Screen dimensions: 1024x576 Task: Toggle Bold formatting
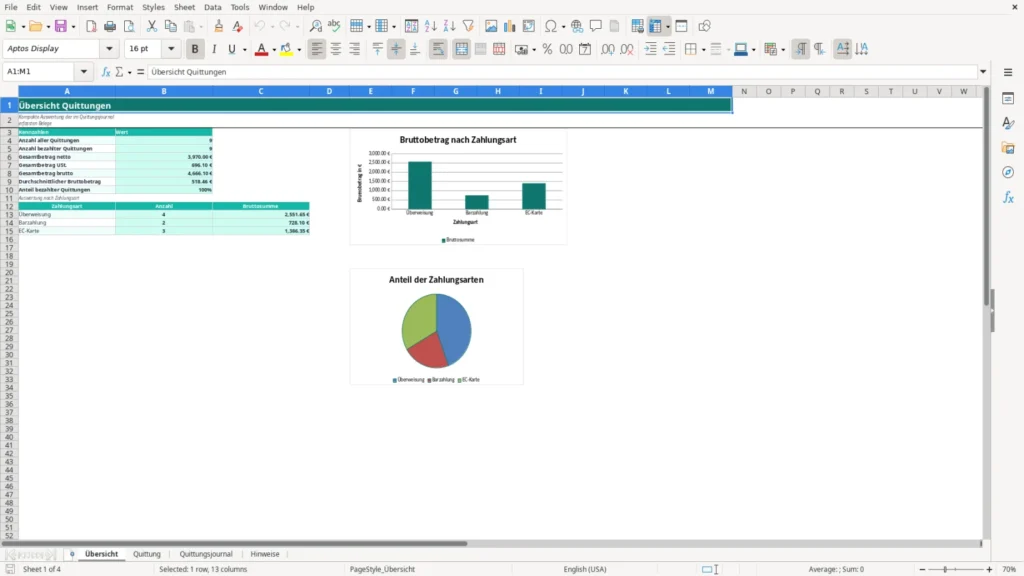point(195,49)
